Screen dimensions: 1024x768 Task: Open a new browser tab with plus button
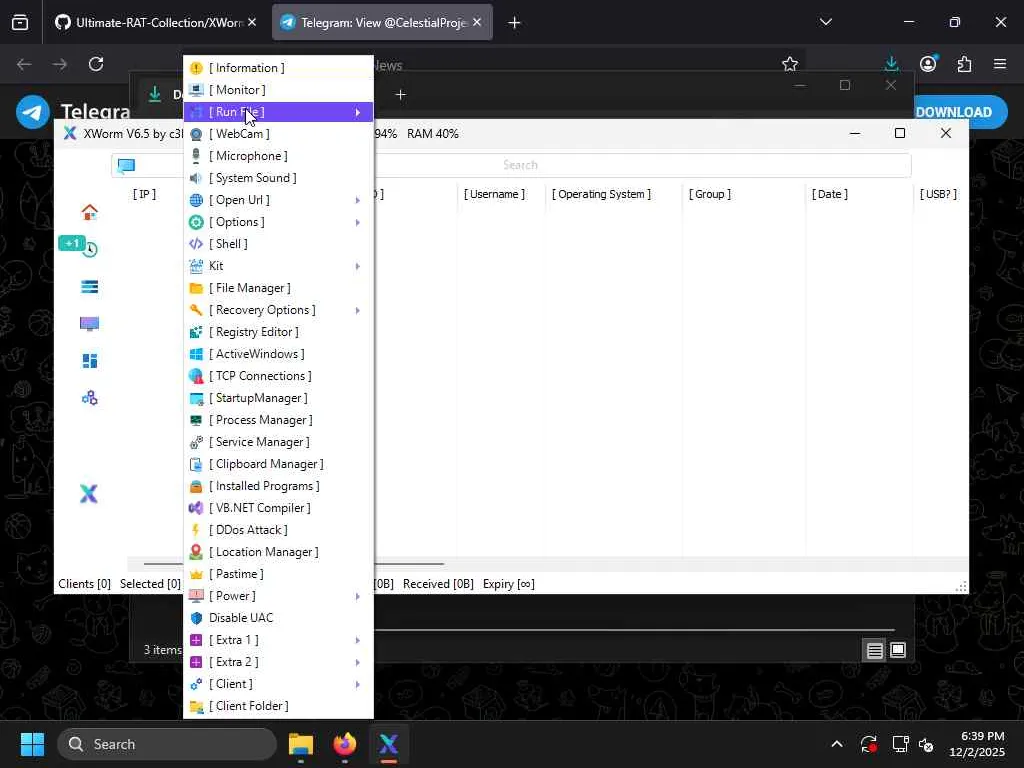(x=515, y=23)
